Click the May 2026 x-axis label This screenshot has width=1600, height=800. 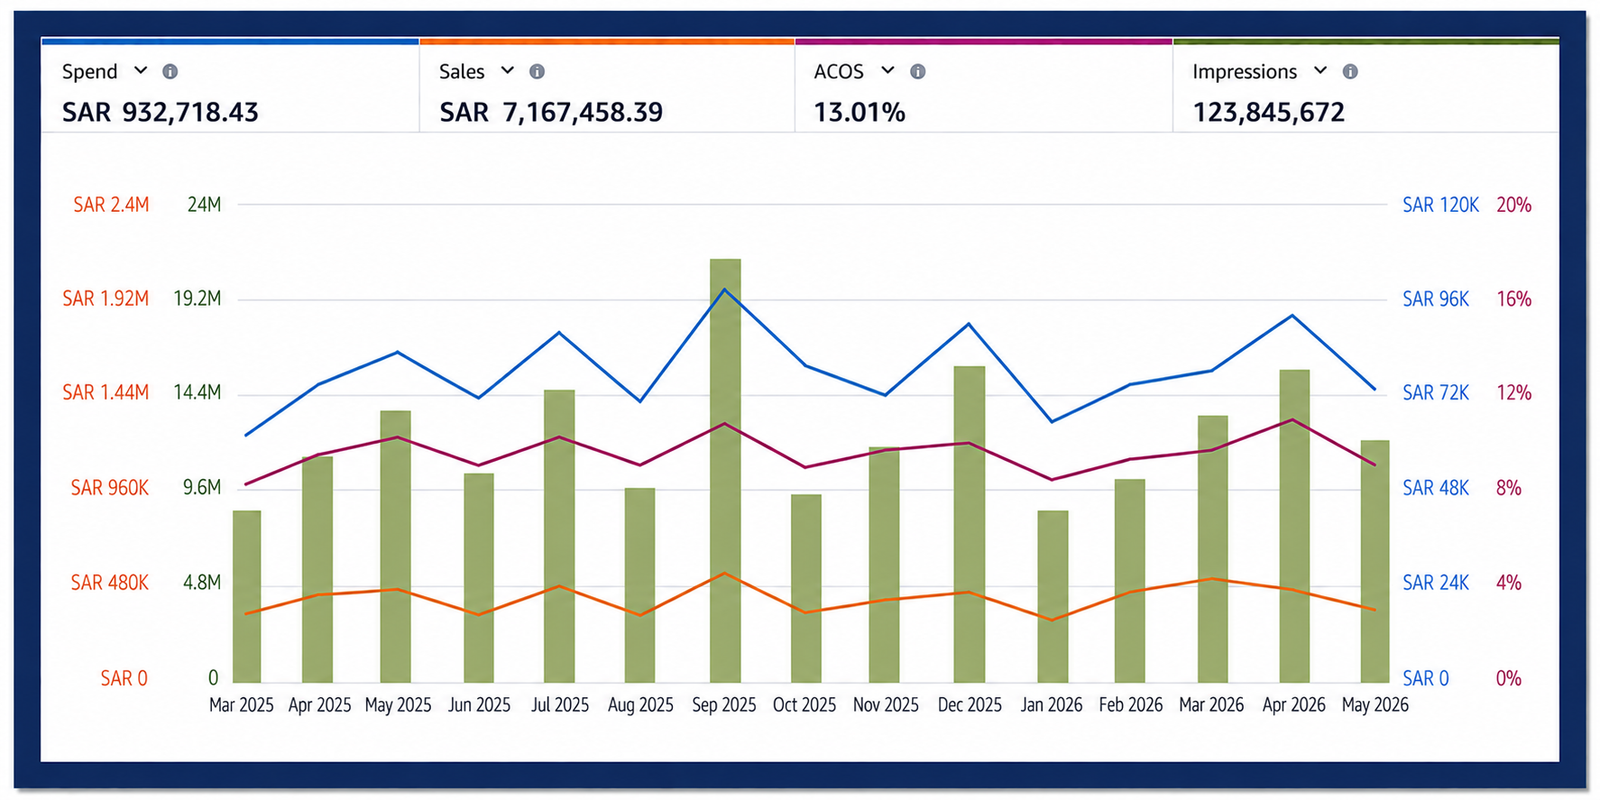[x=1375, y=705]
